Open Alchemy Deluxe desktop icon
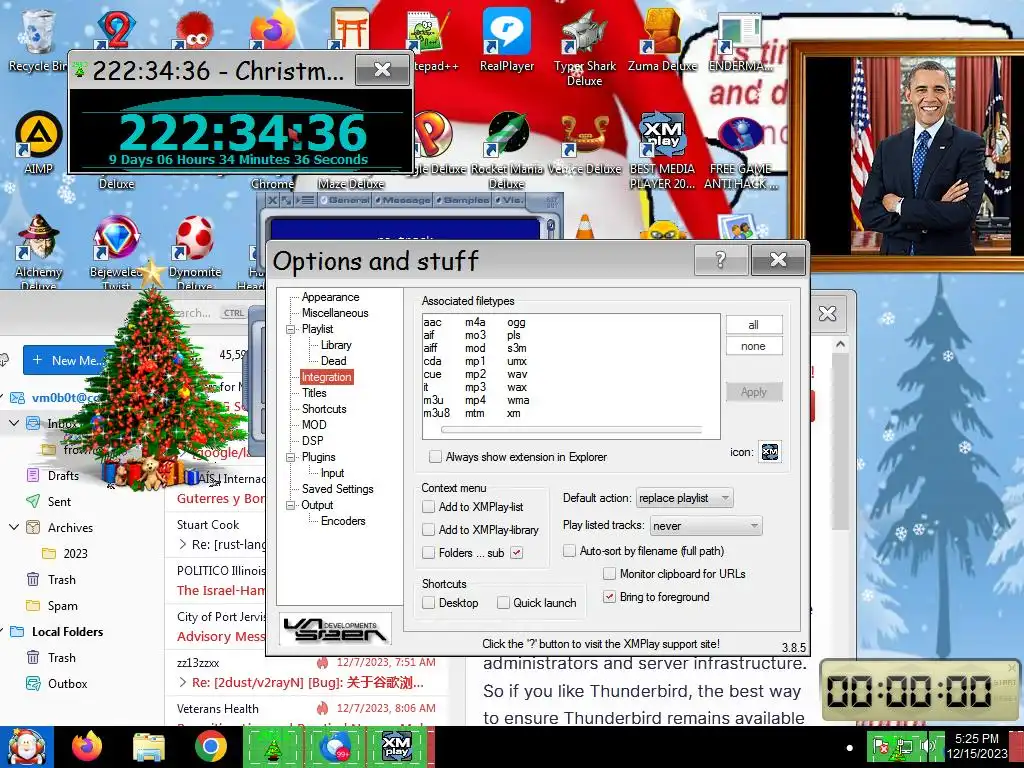 tap(39, 252)
